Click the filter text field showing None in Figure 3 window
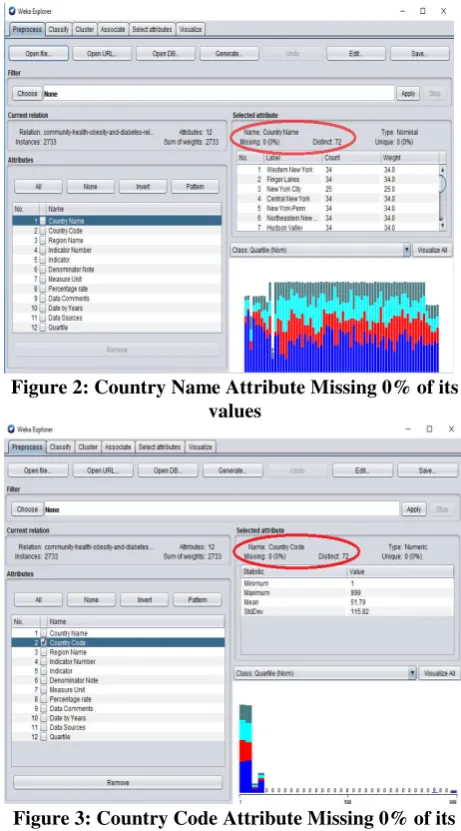This screenshot has height=831, width=461. (222, 509)
